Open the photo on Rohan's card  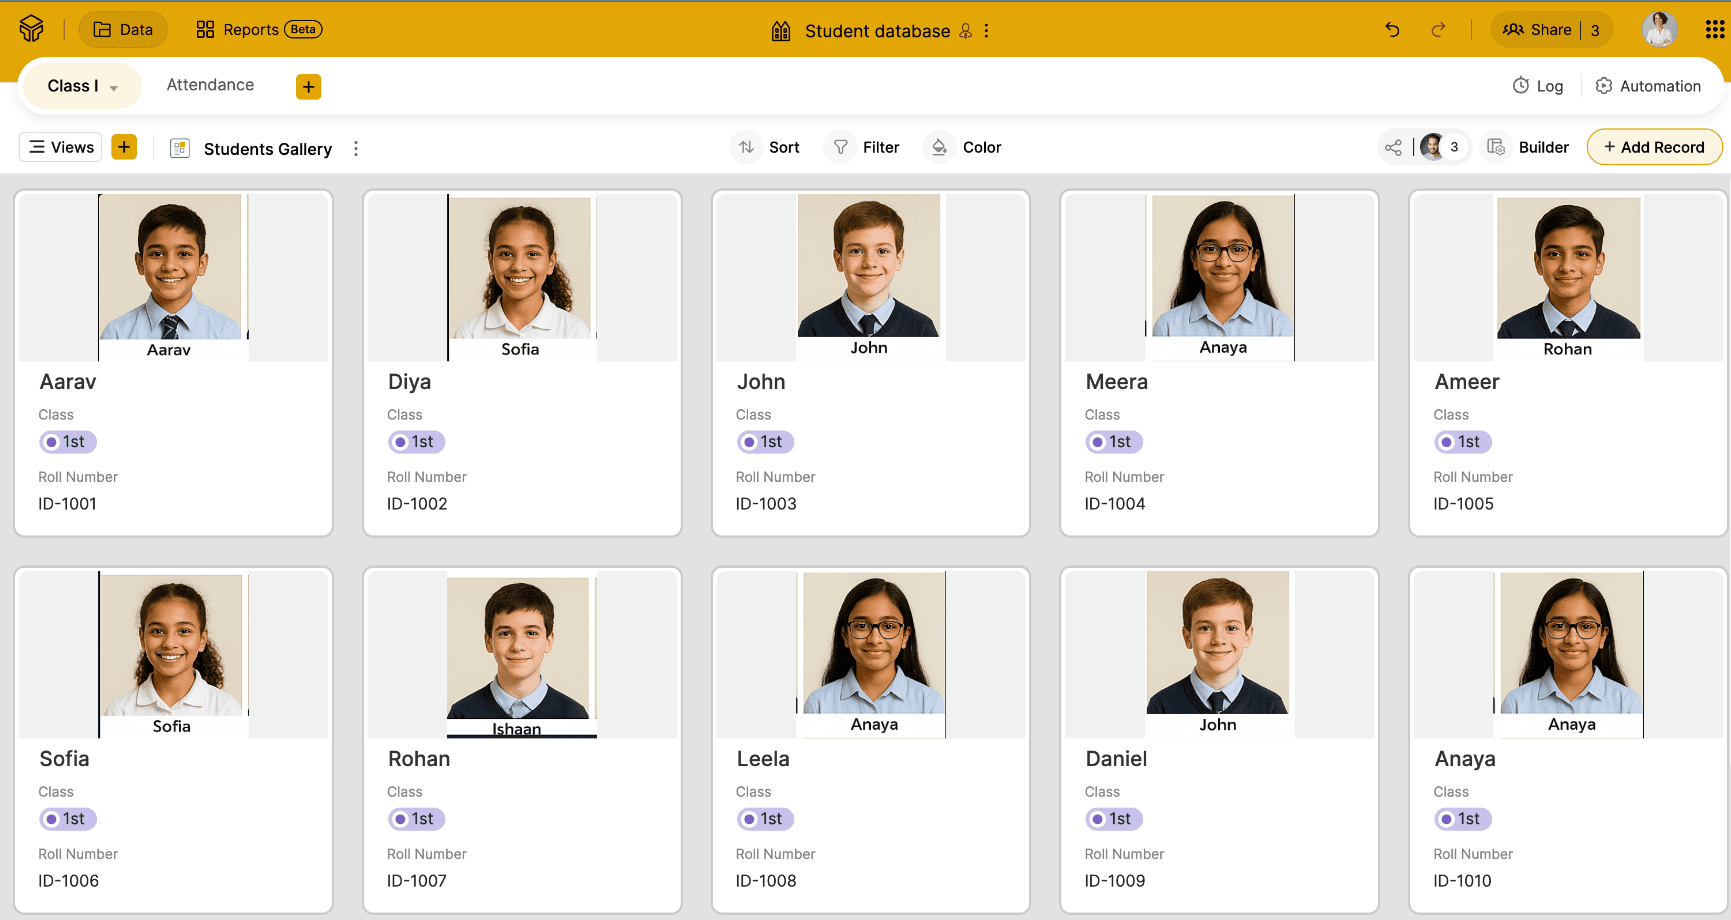(521, 655)
